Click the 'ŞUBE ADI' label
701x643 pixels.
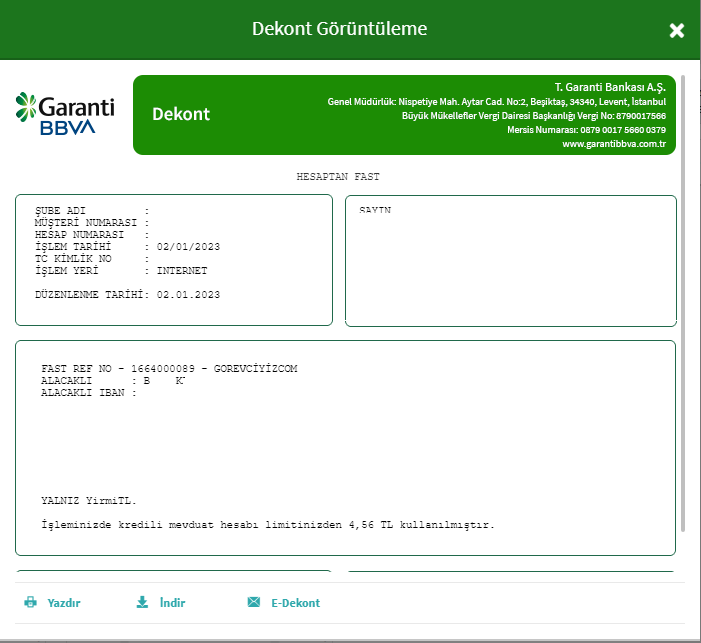click(x=60, y=211)
